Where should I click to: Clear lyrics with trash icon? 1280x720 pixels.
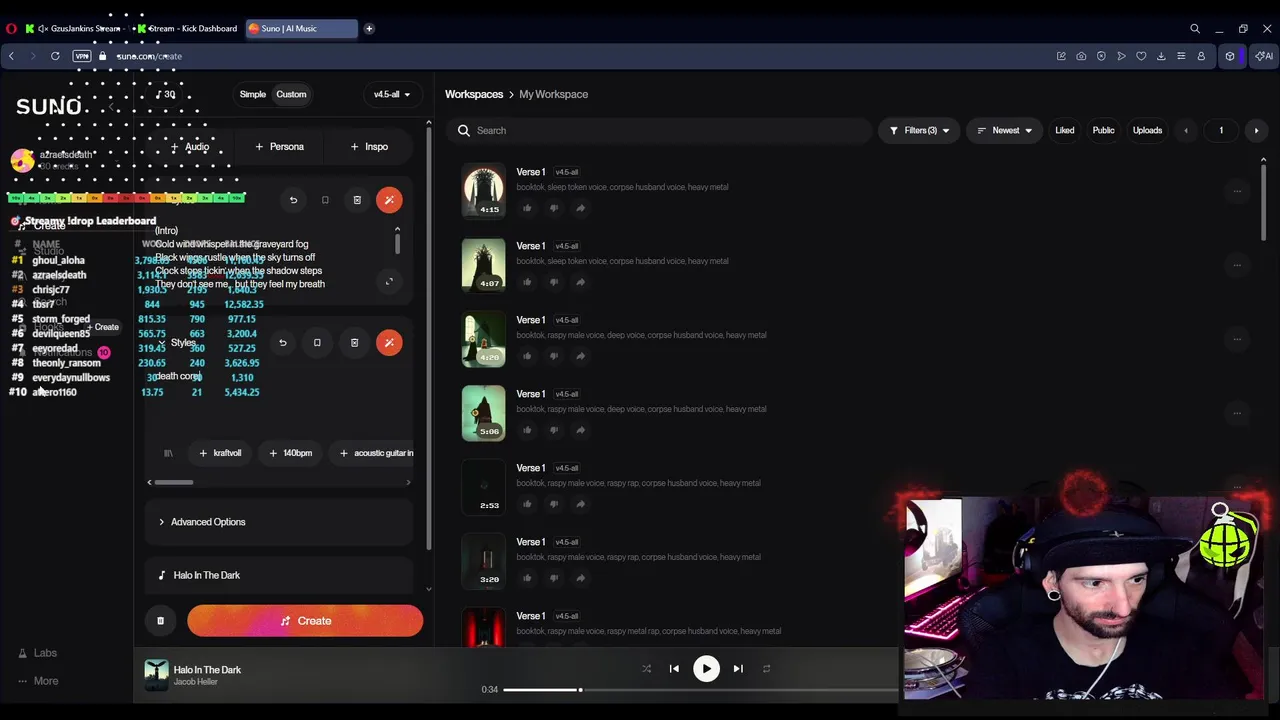[x=357, y=200]
